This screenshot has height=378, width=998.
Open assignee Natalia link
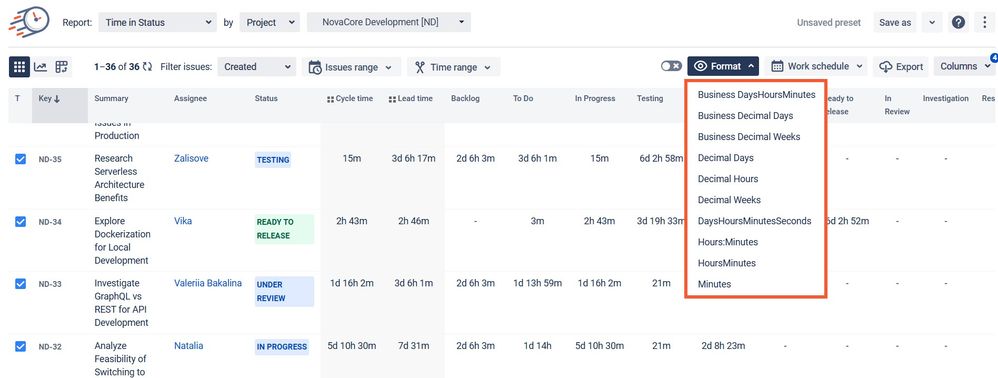pyautogui.click(x=188, y=346)
